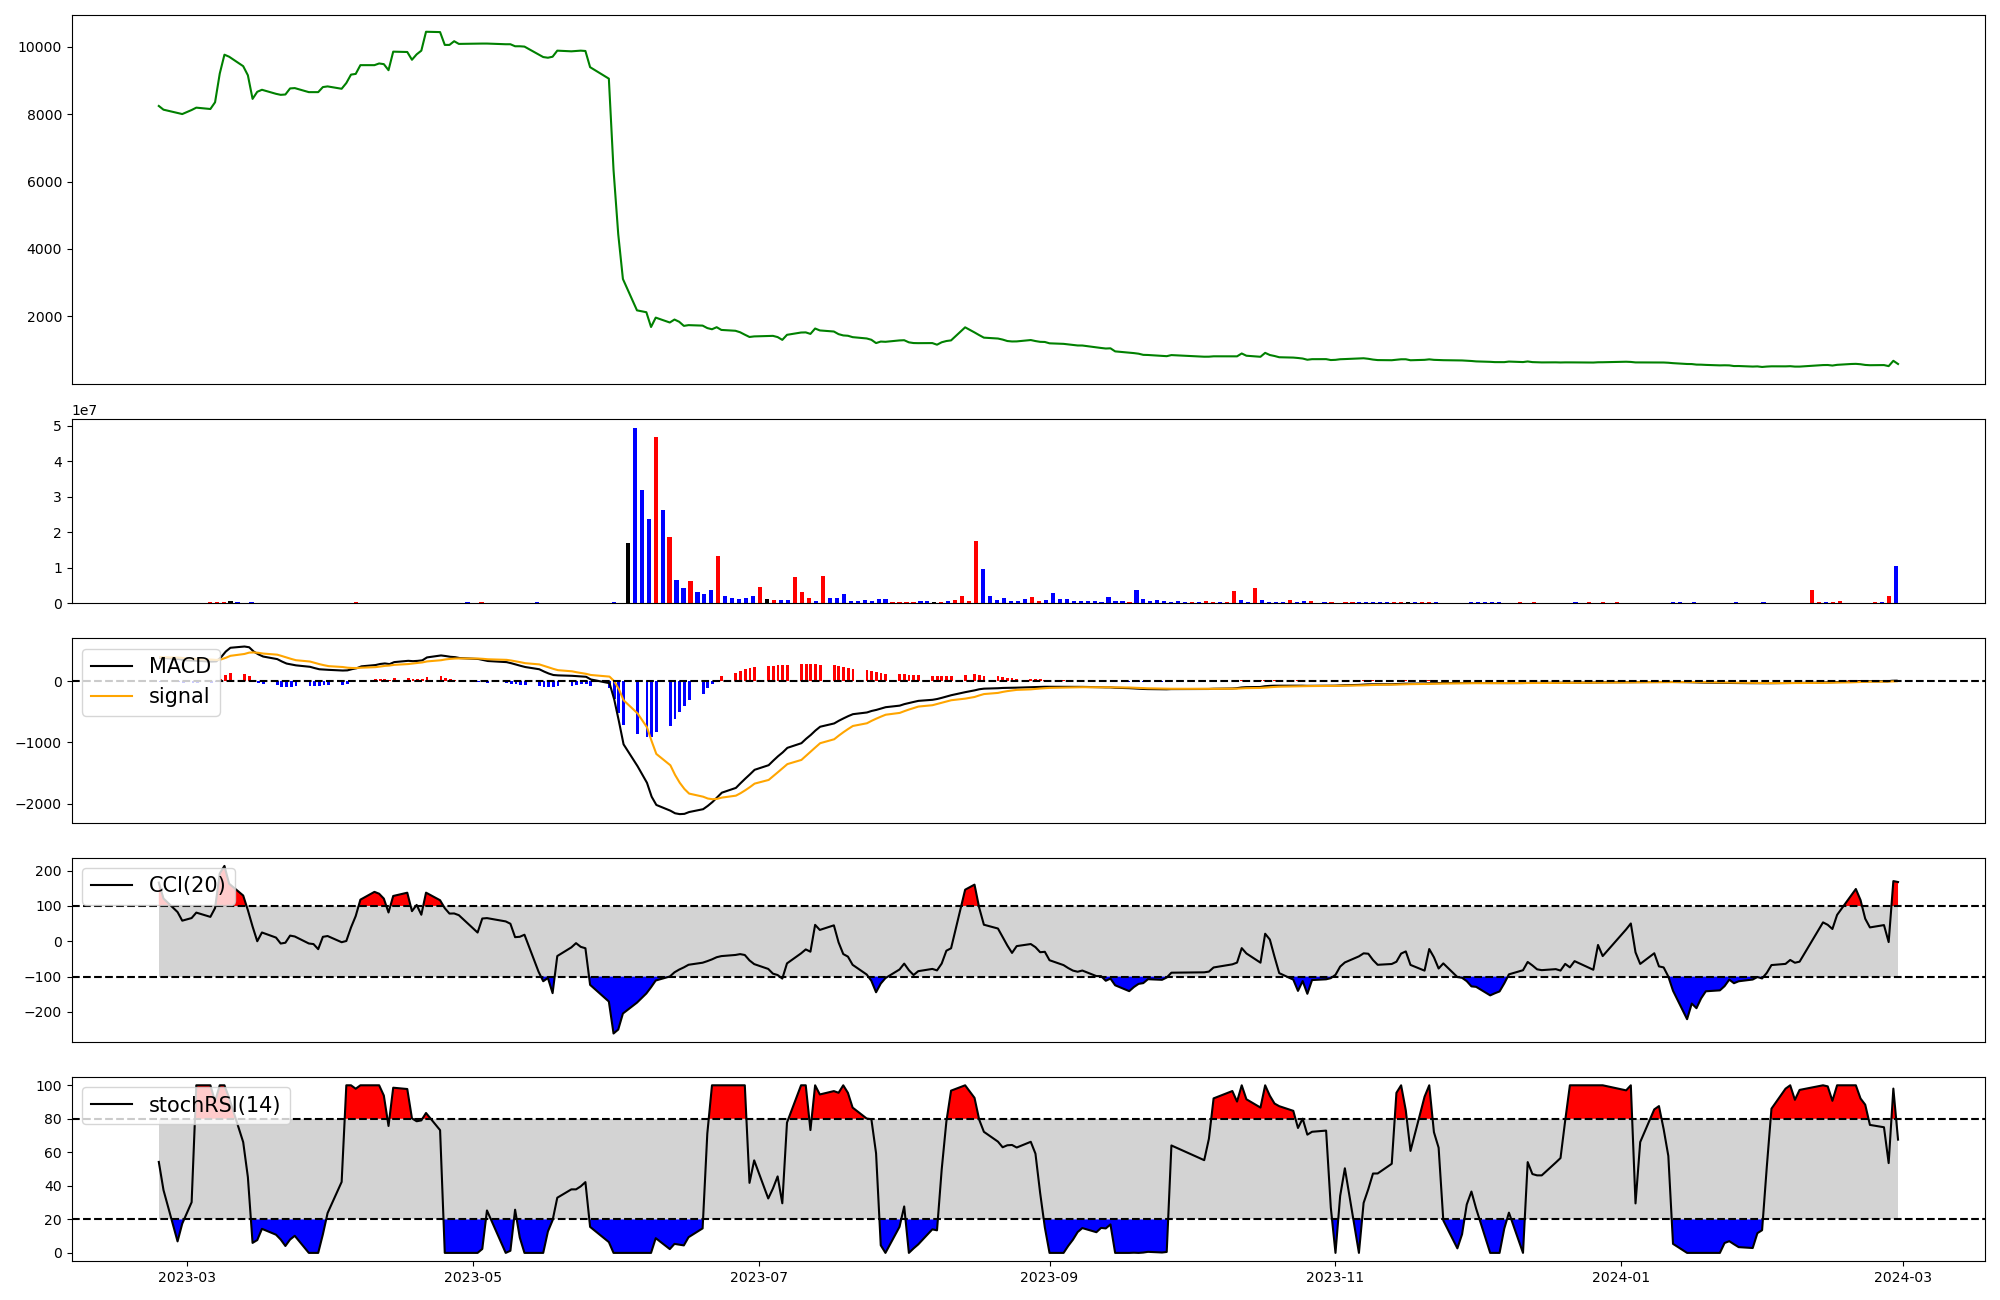Viewport: 2000px width, 1300px height.
Task: Click the orange signal line swatch in legend
Action: (110, 696)
